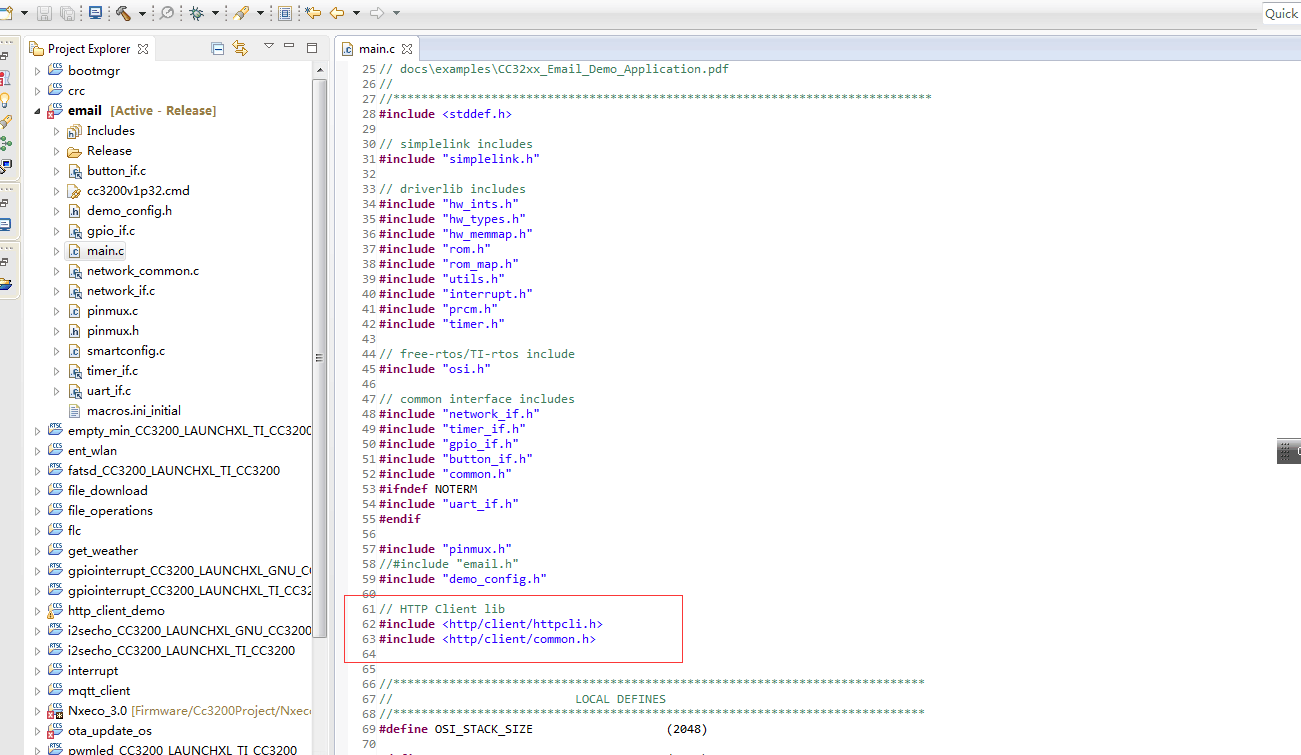1301x755 pixels.
Task: Select main.c in Project Explorer
Action: (x=106, y=251)
